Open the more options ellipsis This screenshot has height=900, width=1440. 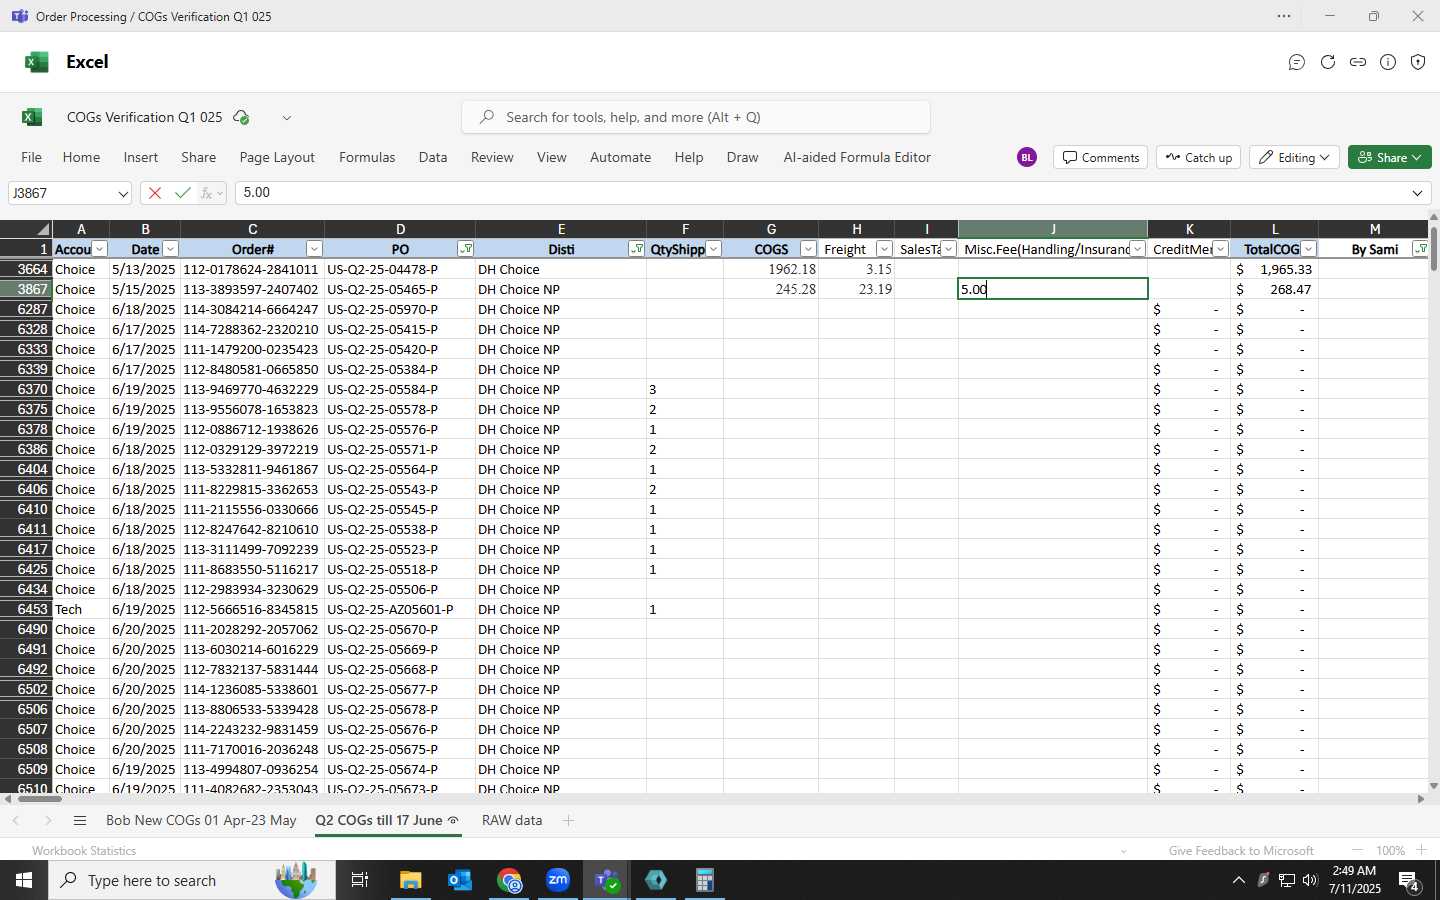[x=1284, y=16]
